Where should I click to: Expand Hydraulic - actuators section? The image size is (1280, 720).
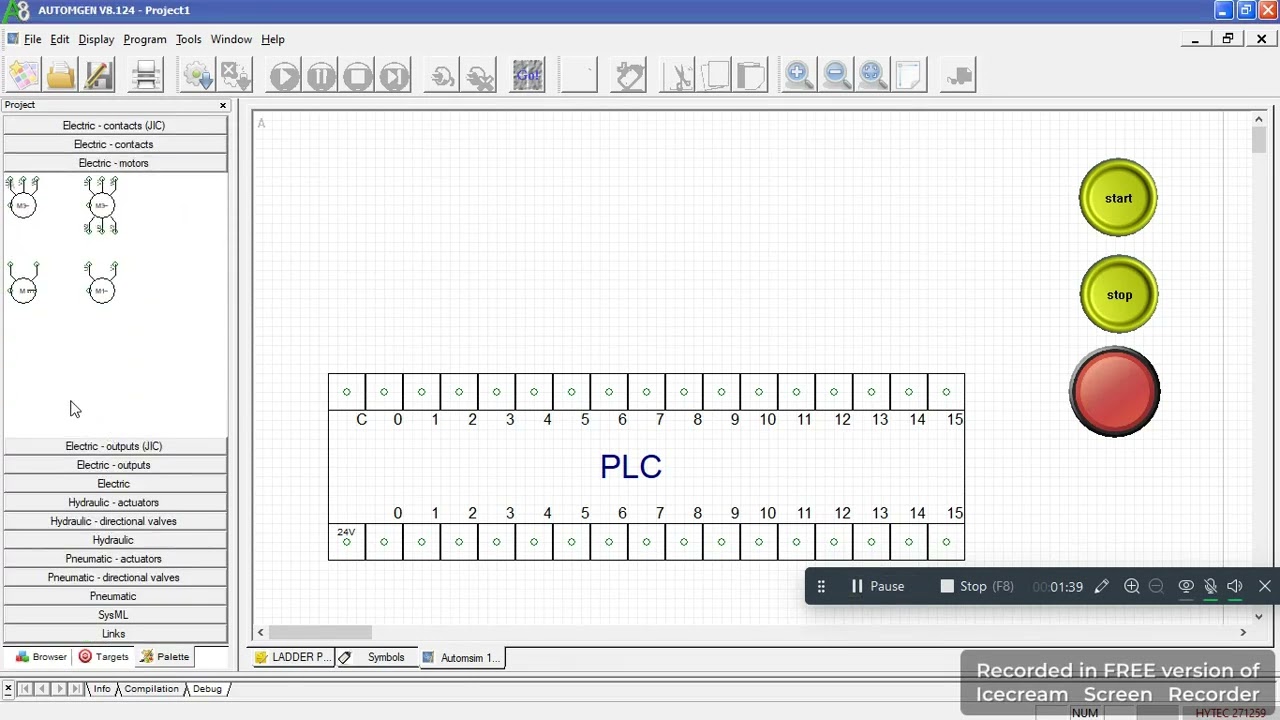[114, 503]
